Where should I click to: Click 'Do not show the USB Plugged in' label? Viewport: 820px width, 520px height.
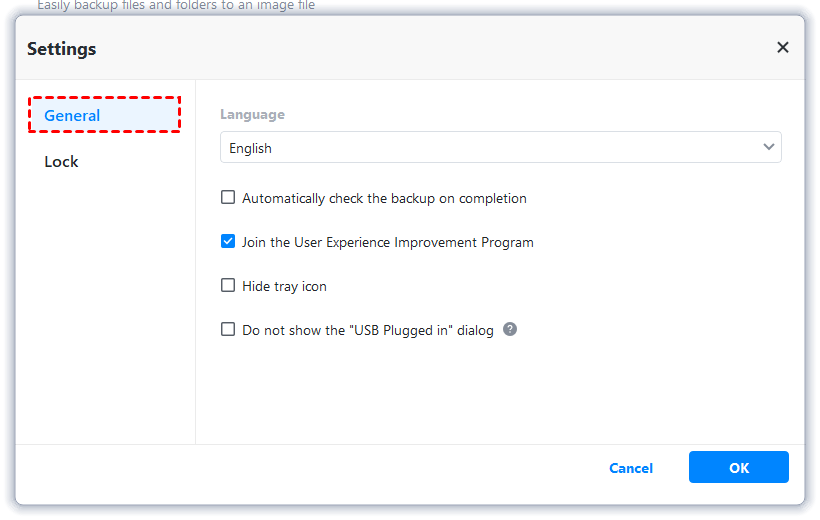(368, 330)
